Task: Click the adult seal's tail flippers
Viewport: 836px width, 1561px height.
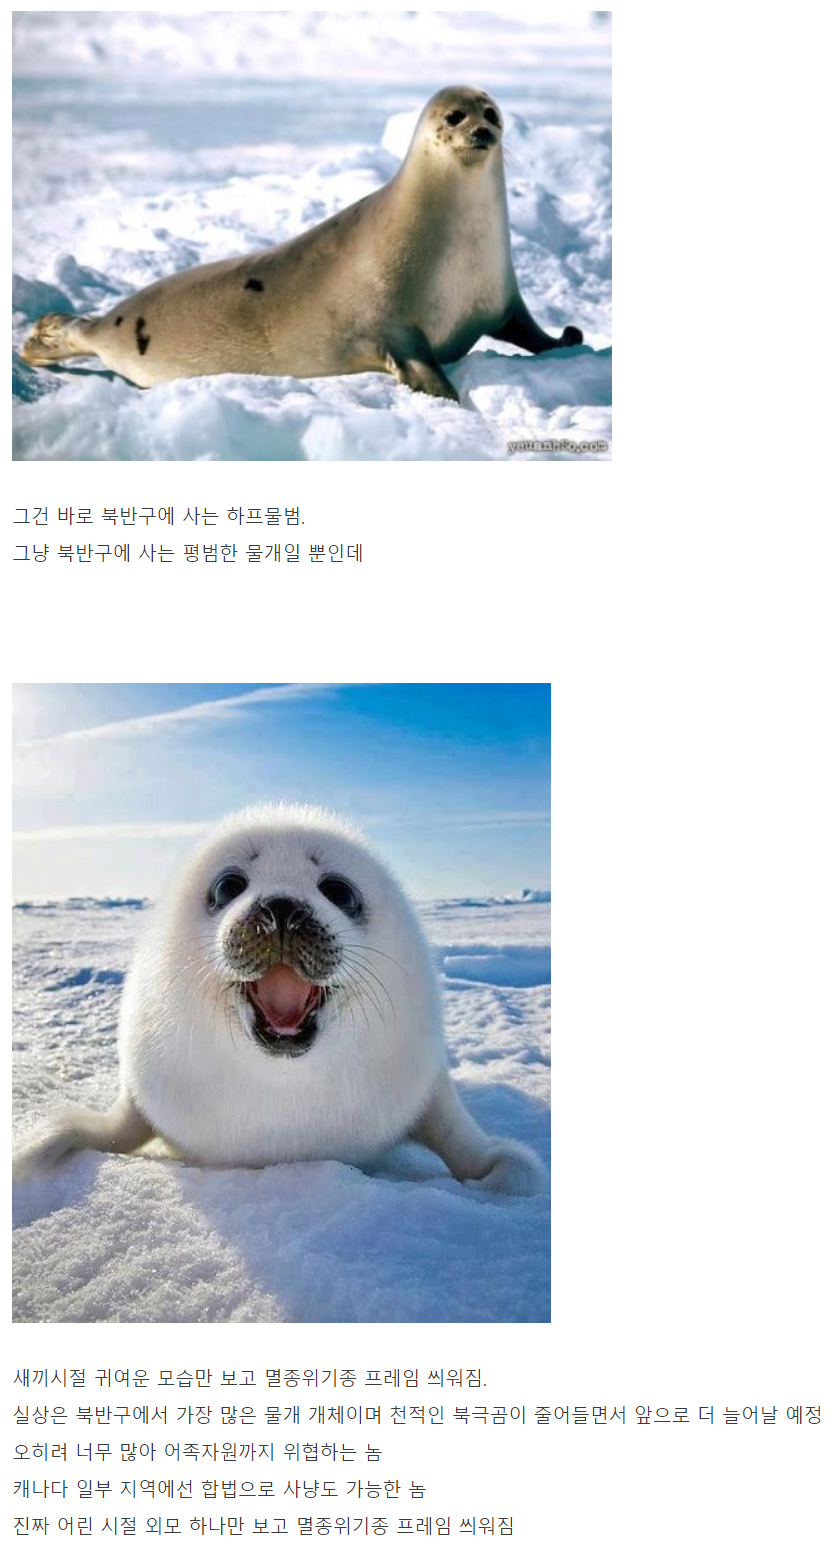Action: click(x=50, y=339)
